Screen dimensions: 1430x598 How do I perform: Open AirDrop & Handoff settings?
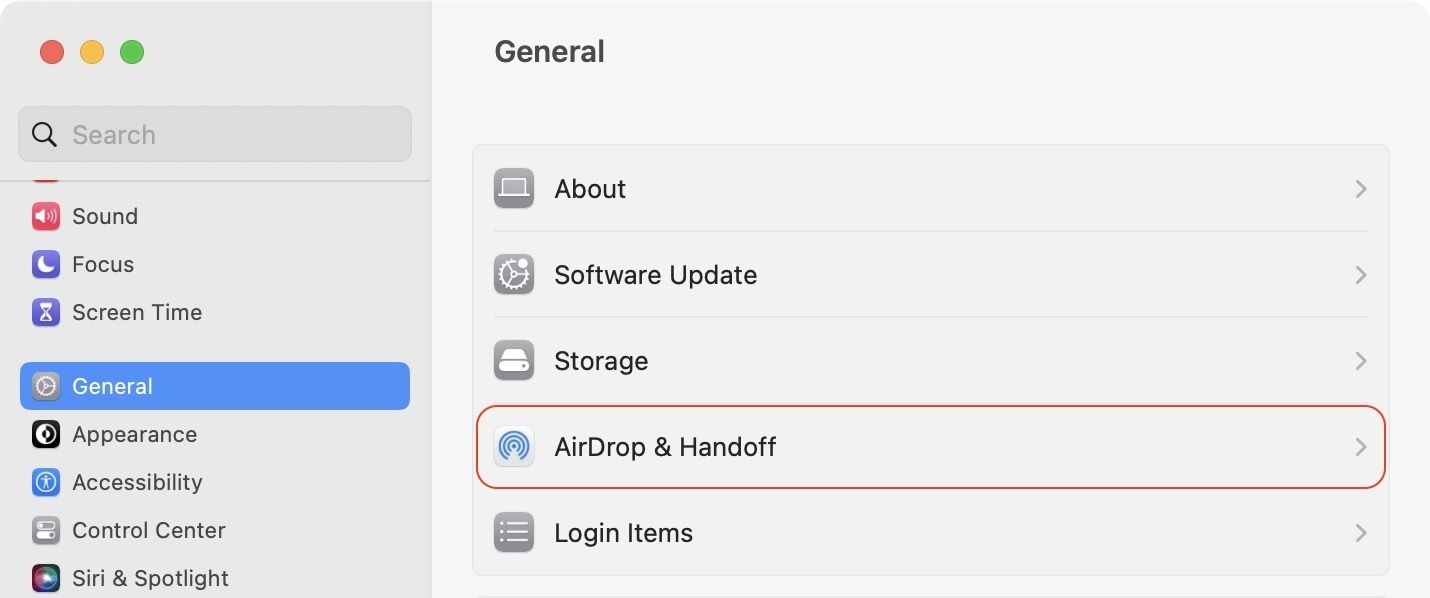point(930,447)
